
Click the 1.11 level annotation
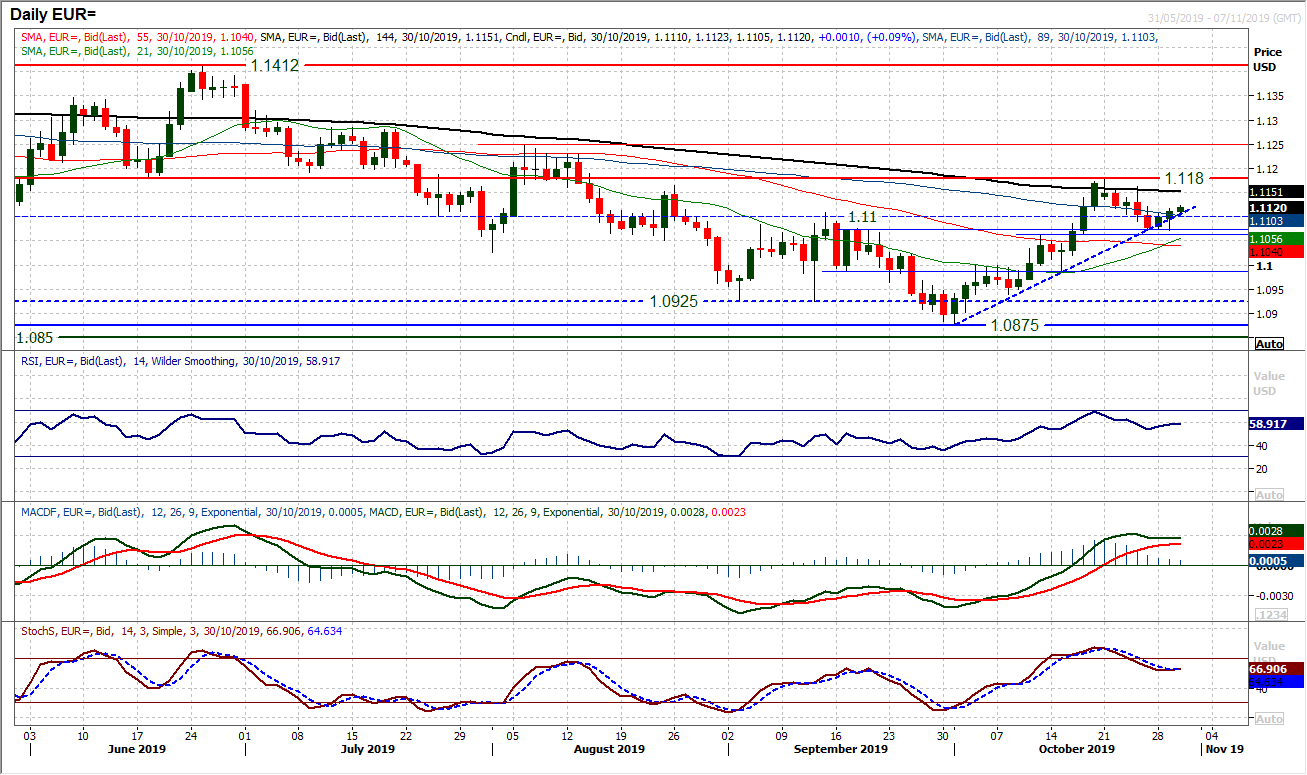(863, 216)
